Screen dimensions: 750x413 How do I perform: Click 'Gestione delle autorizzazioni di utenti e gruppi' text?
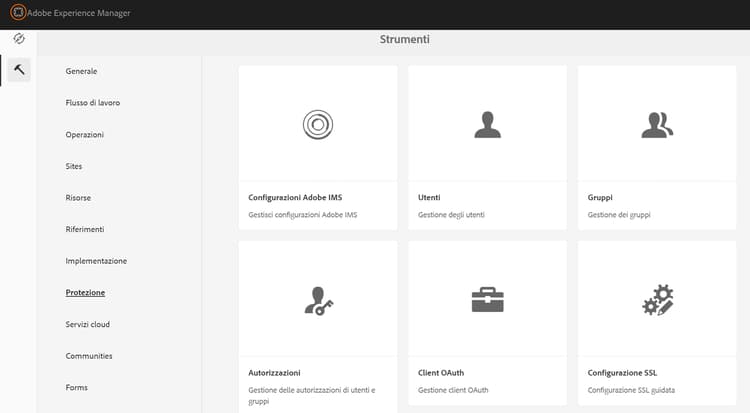coord(312,395)
